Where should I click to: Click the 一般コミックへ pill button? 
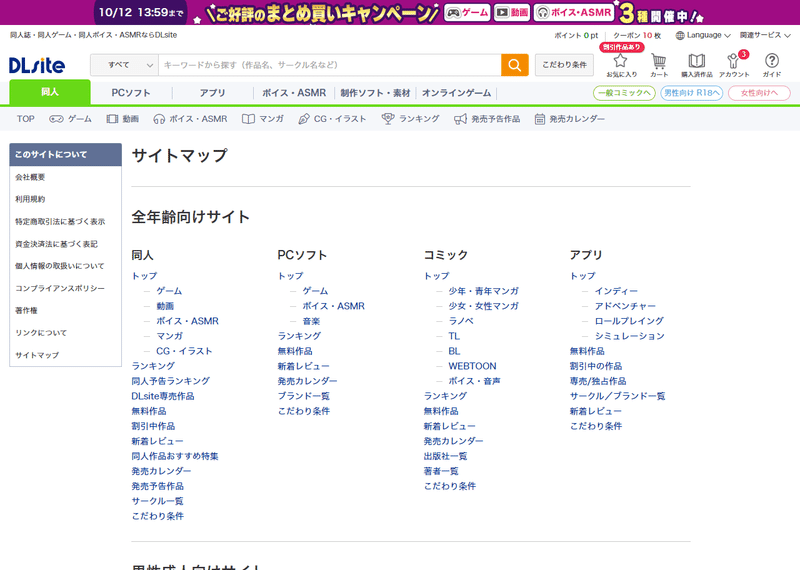click(x=624, y=93)
